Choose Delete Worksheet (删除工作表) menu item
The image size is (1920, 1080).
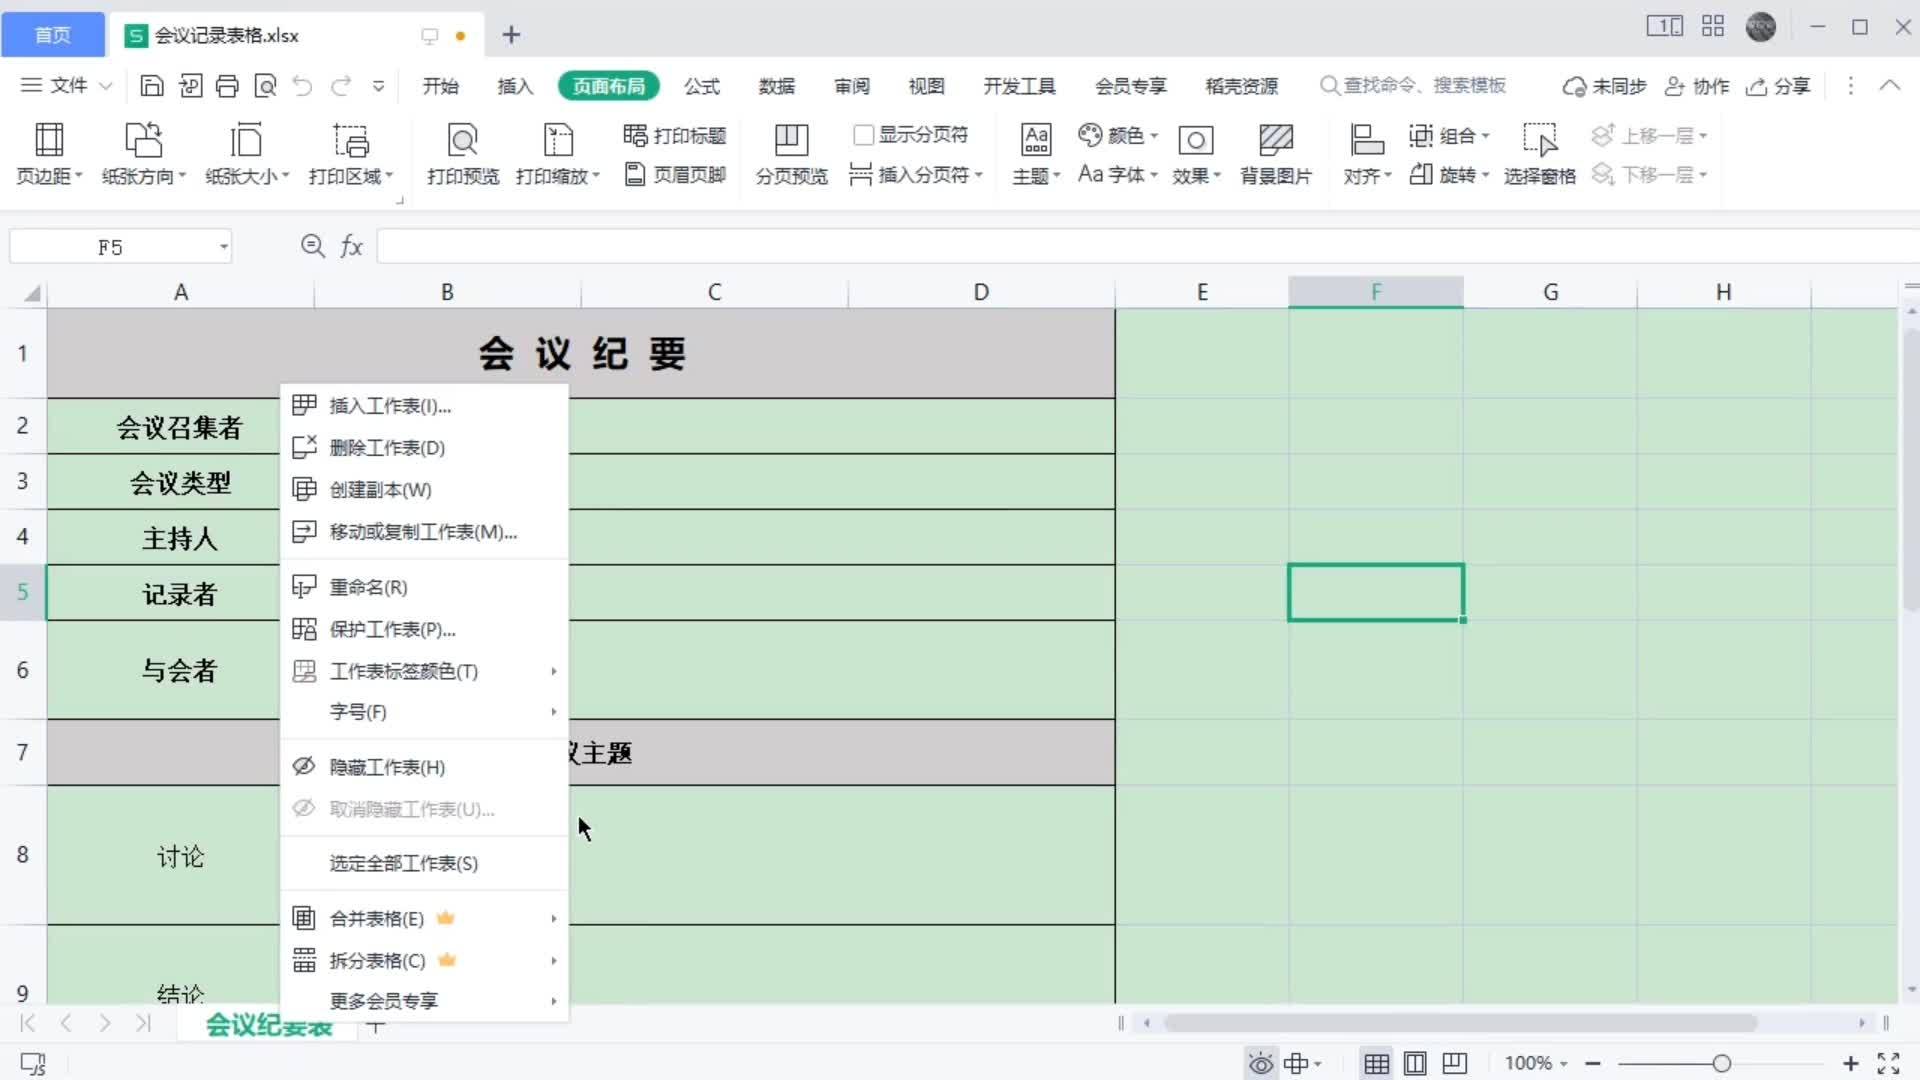[424, 447]
